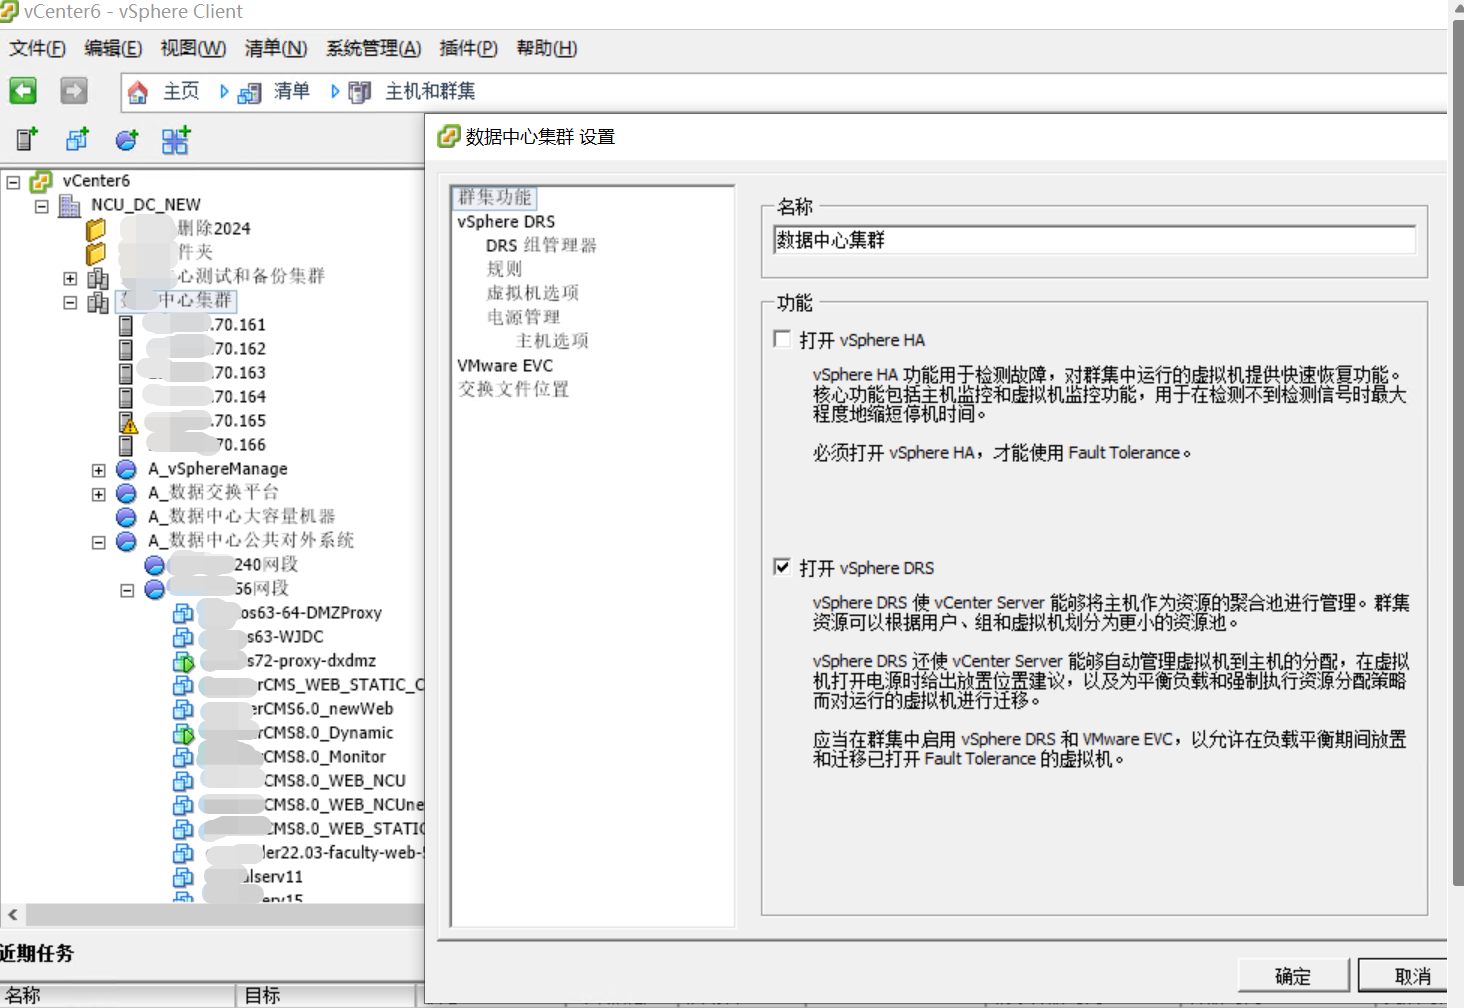Open the 文件(F) menu

click(35, 48)
